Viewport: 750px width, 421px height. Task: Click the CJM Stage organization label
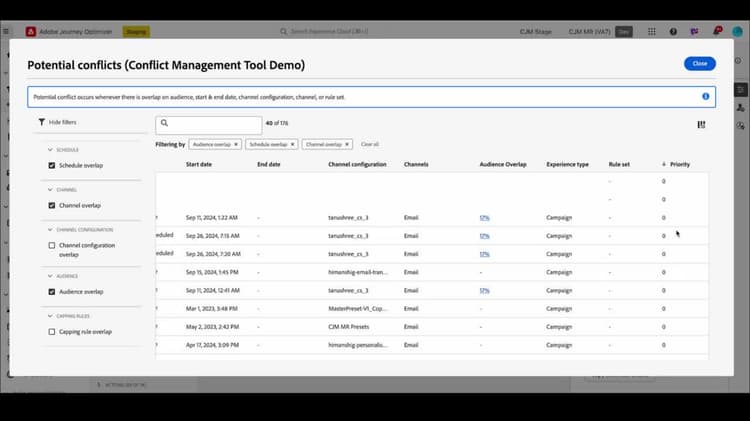[536, 32]
